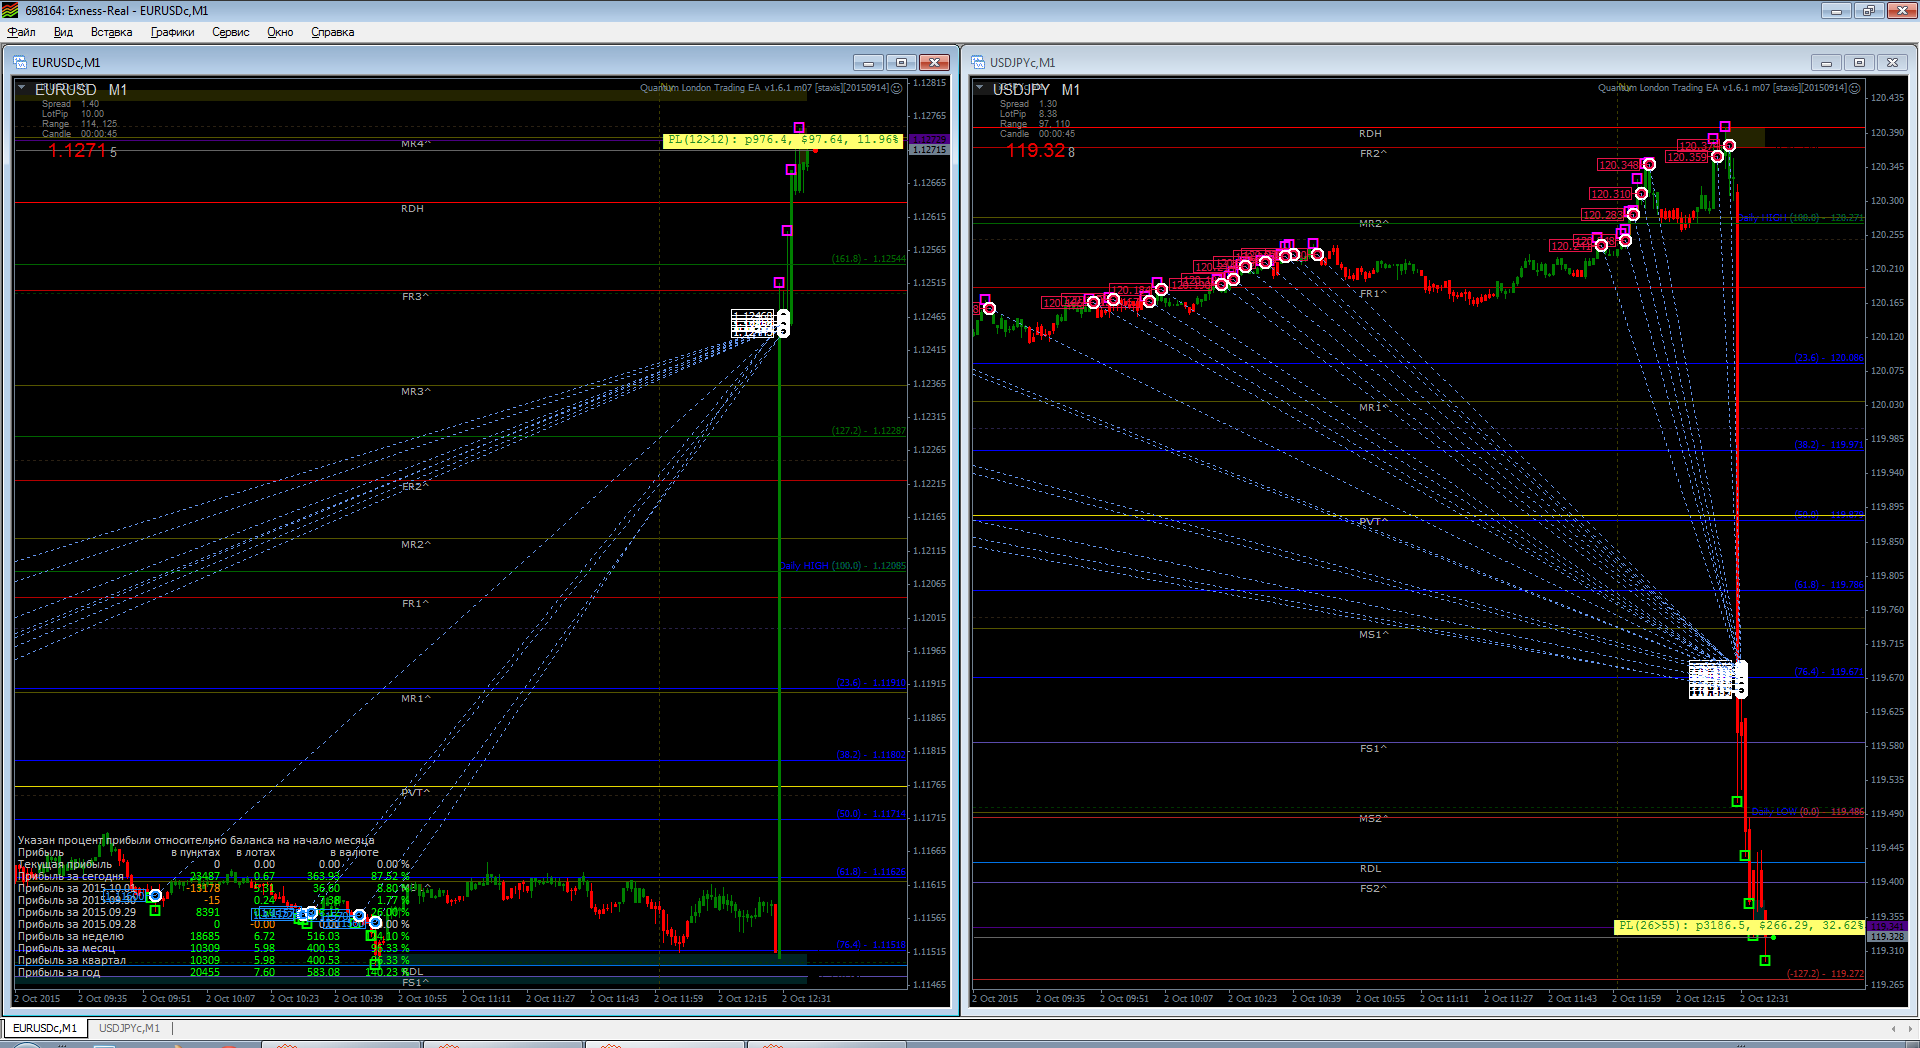Viewport: 1920px width, 1048px height.
Task: Click the PVT level label on USDJPY chart
Action: [1373, 522]
